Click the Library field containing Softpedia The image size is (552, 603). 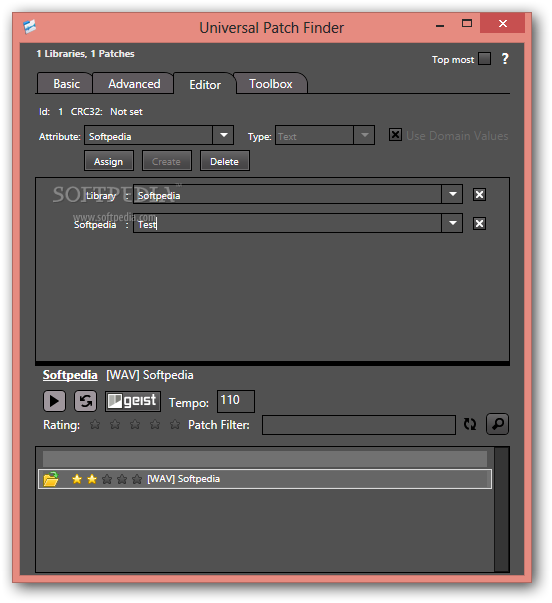point(287,195)
